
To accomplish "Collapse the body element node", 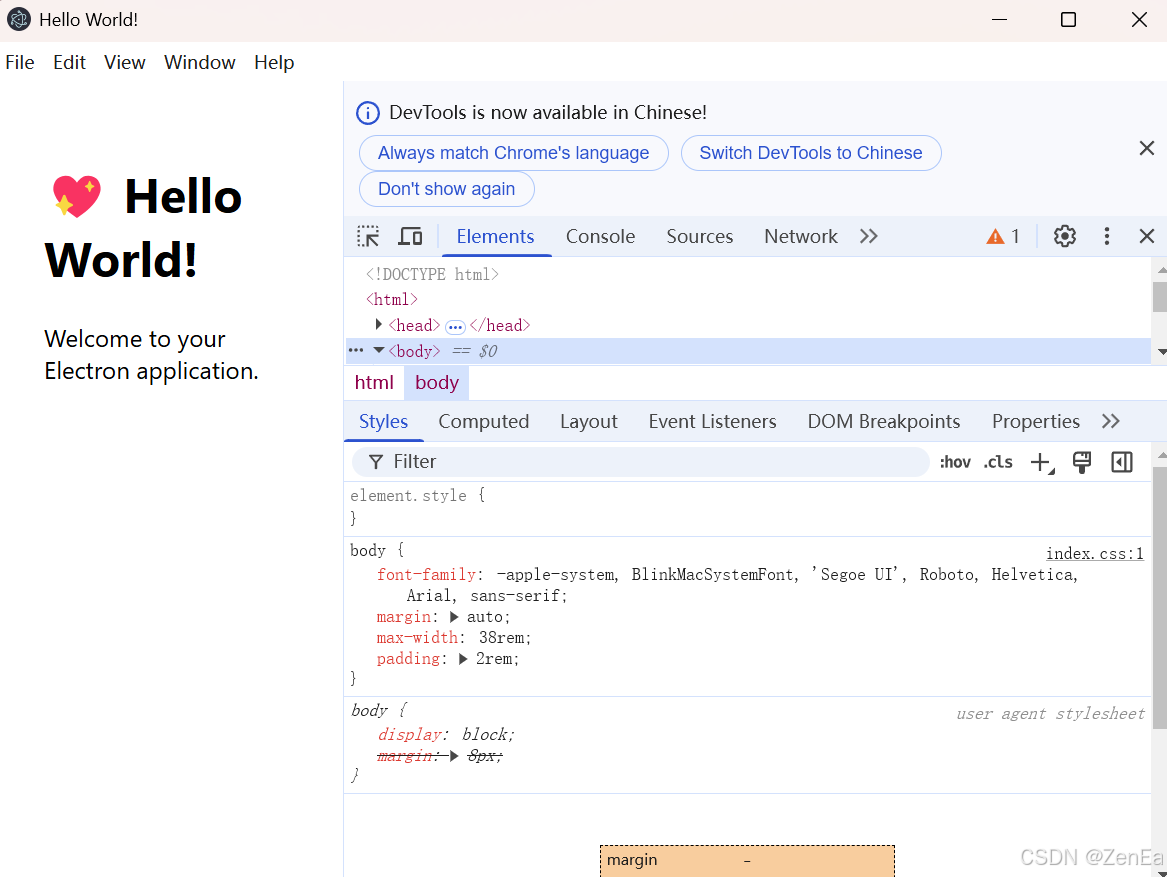I will (x=379, y=350).
